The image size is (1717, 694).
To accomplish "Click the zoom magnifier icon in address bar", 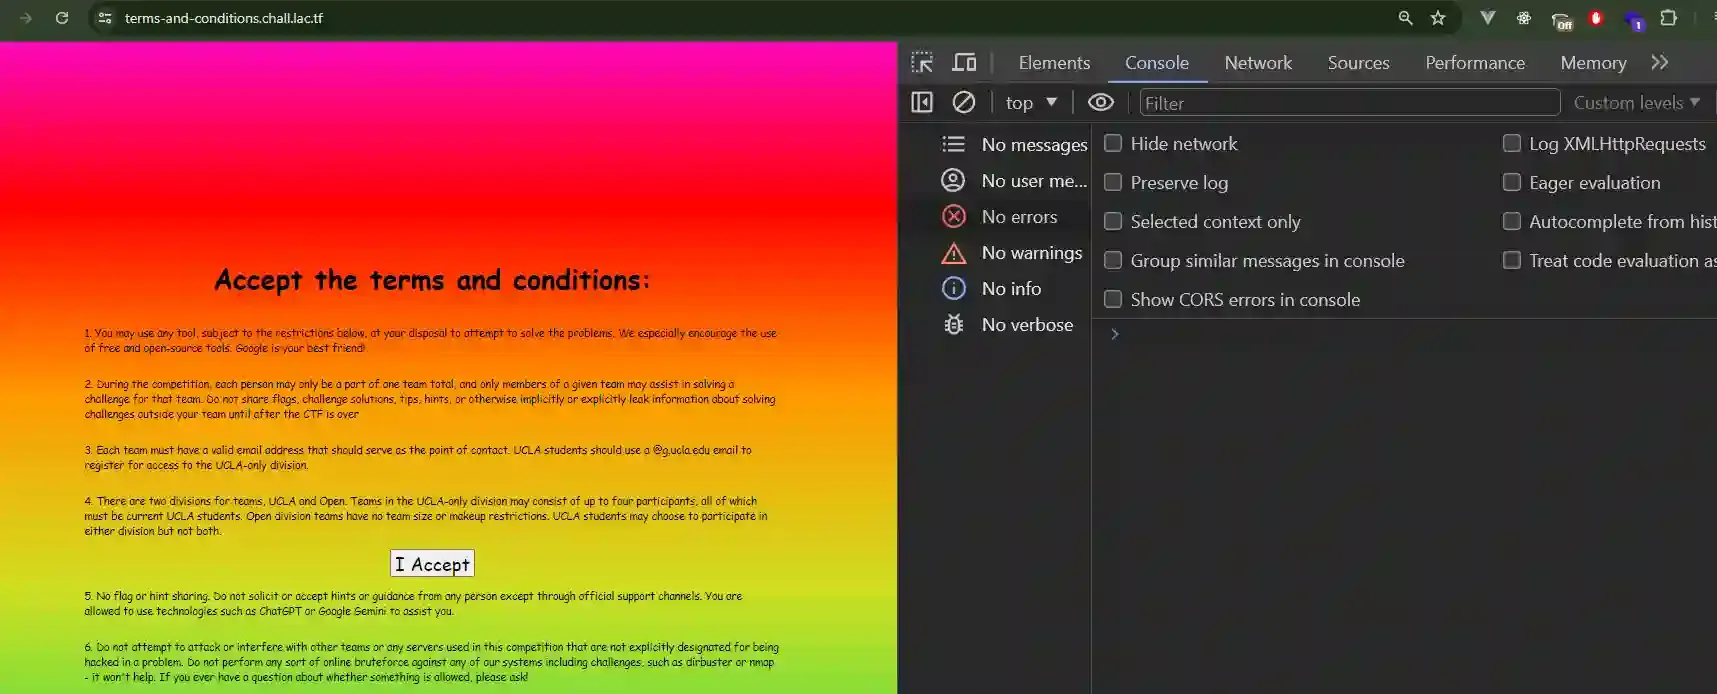I will click(1405, 18).
